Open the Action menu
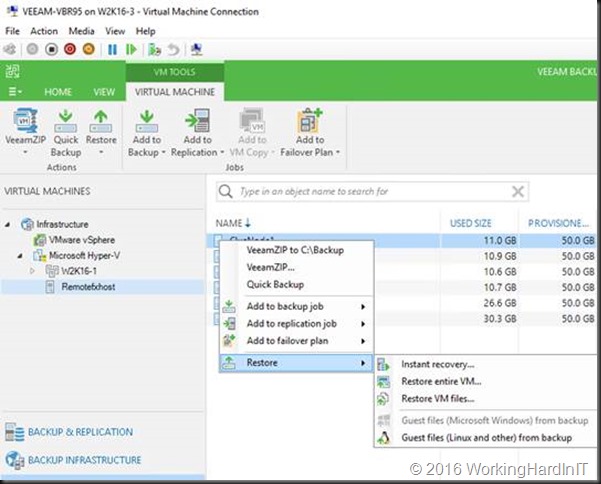The image size is (601, 484). point(44,31)
